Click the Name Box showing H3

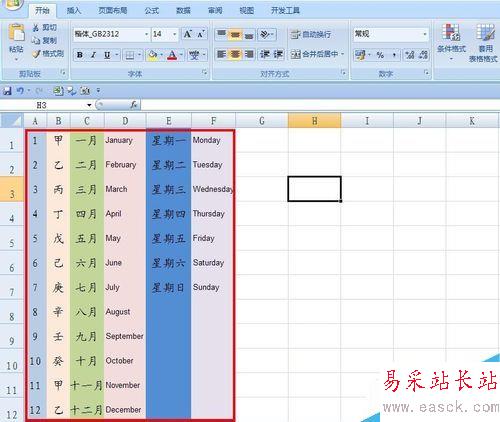pos(42,105)
